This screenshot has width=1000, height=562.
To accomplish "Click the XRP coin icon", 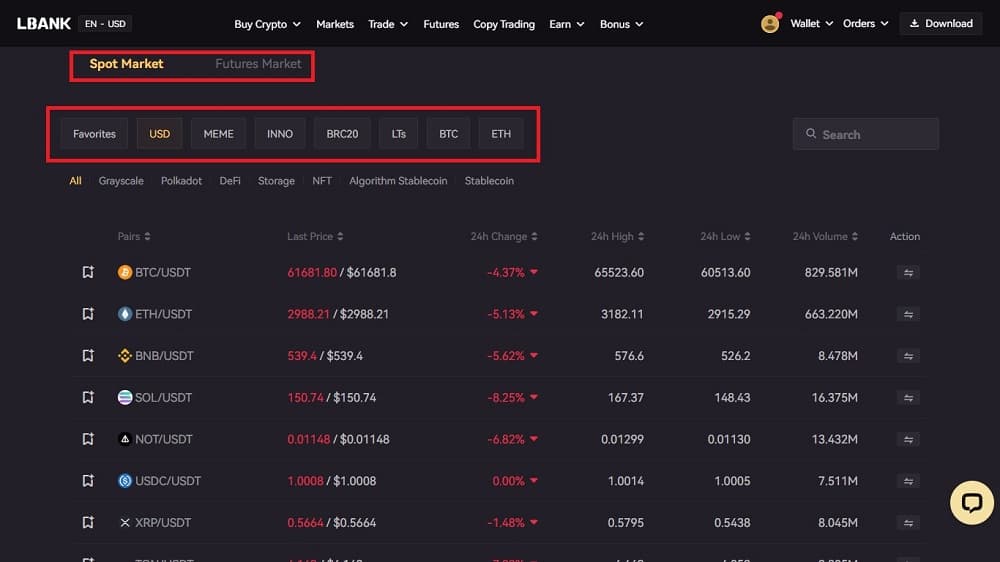I will [125, 522].
